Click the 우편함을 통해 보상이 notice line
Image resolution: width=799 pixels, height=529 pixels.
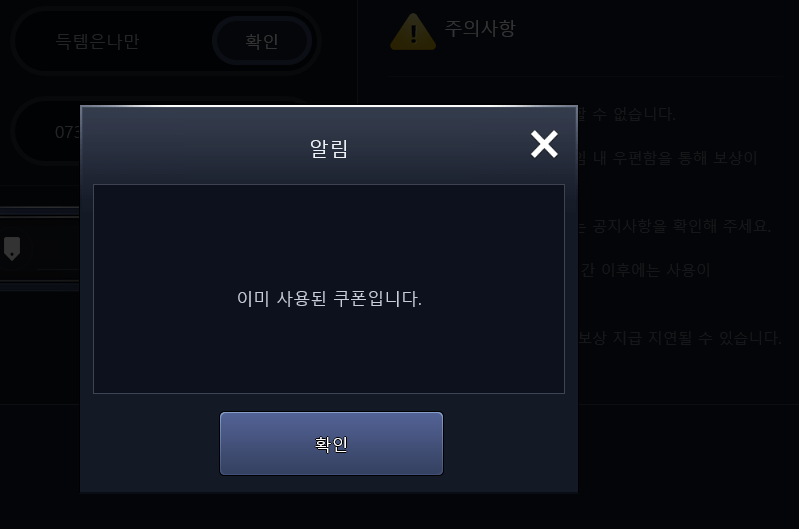[668, 158]
